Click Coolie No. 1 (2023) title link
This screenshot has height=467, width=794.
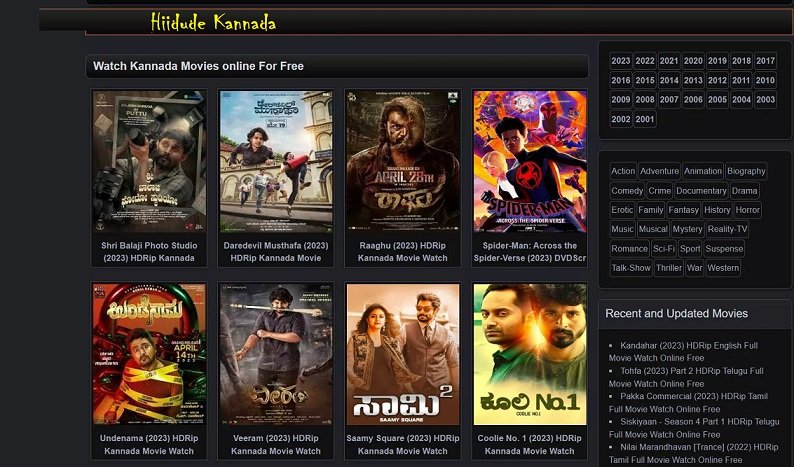click(x=530, y=444)
